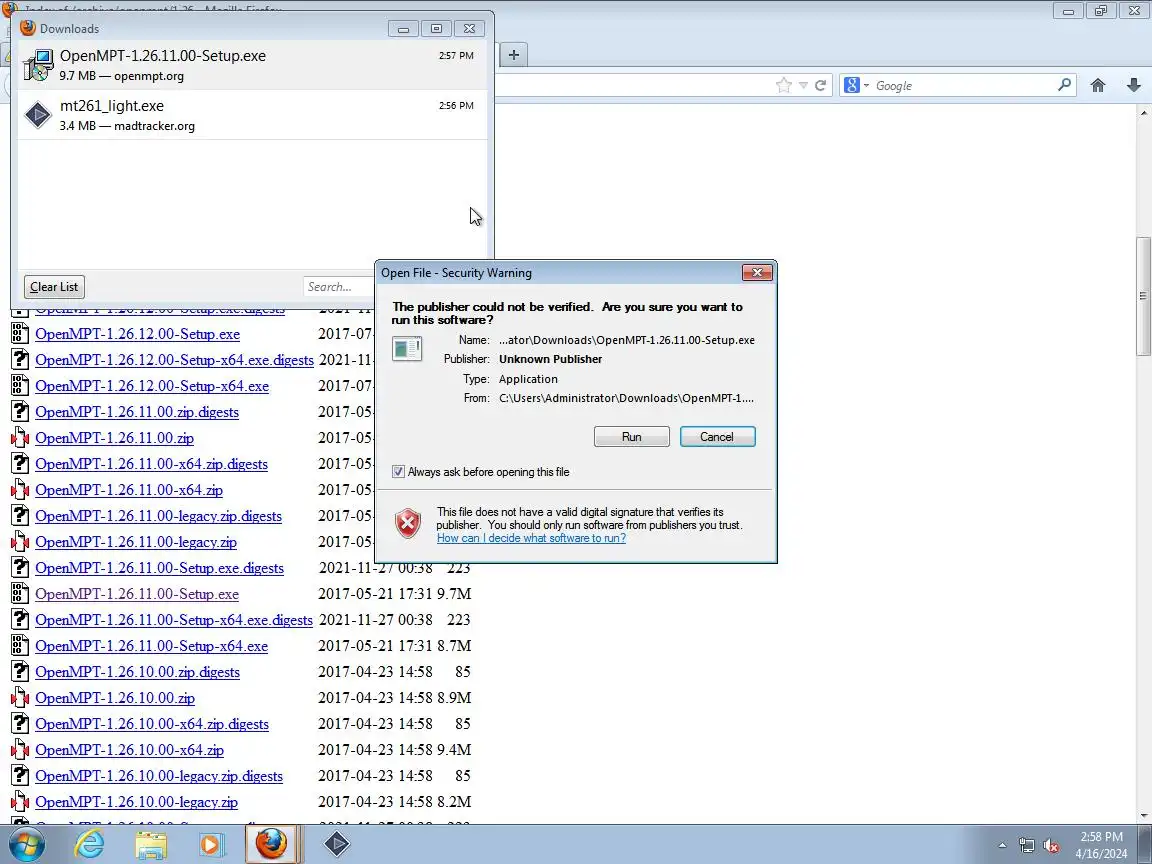The image size is (1152, 864).
Task: Open a new Firefox tab with plus button
Action: coord(514,54)
